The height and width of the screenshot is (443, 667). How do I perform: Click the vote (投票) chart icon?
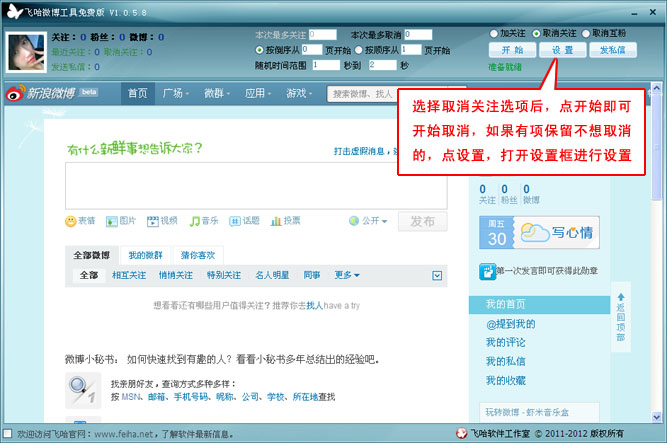point(276,221)
